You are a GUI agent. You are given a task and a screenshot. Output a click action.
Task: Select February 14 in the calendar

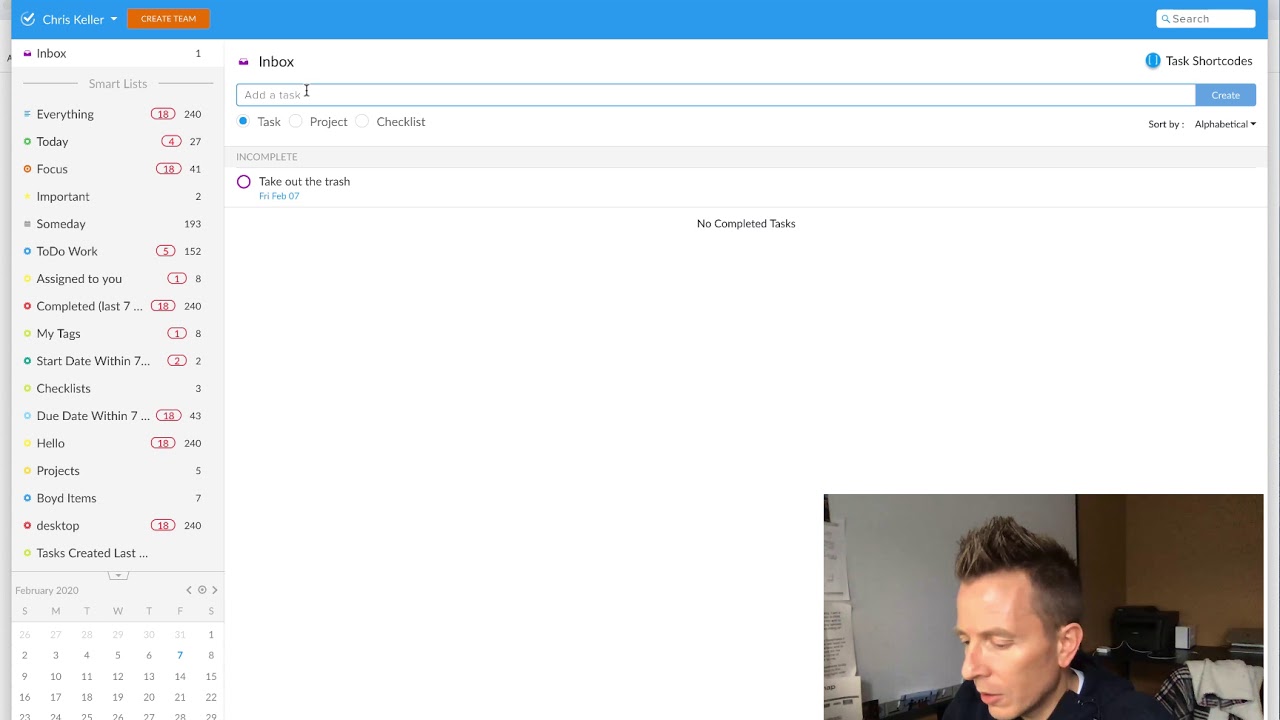coord(180,677)
